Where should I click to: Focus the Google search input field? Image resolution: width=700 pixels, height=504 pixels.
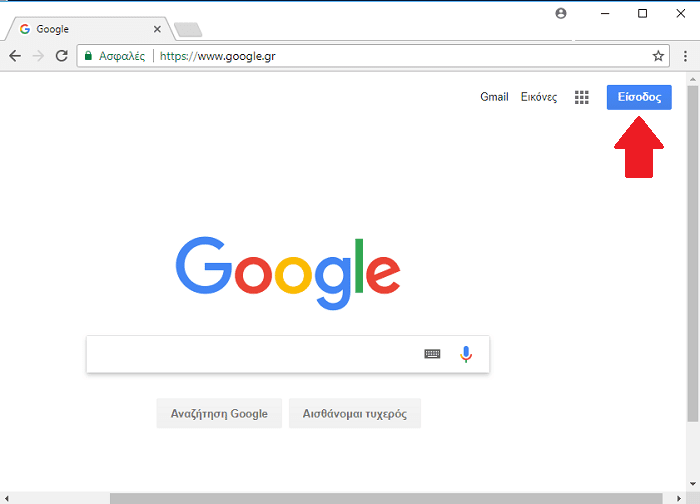coord(254,354)
